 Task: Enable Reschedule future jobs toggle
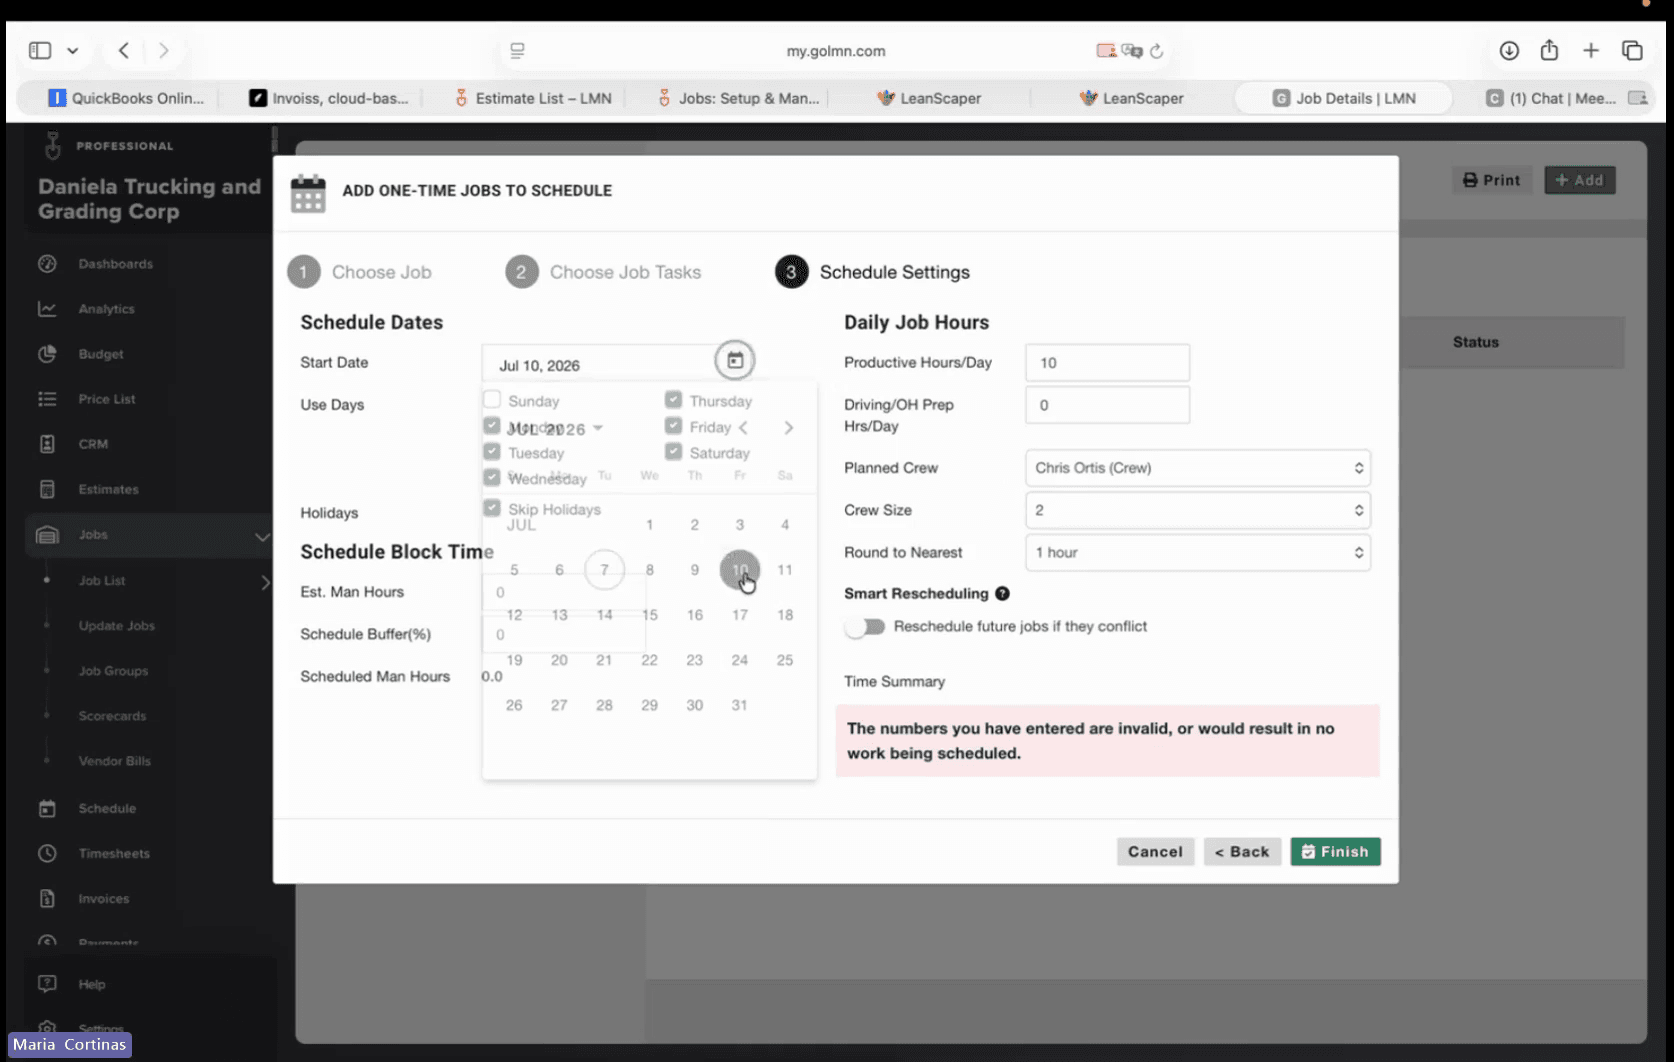coord(865,626)
